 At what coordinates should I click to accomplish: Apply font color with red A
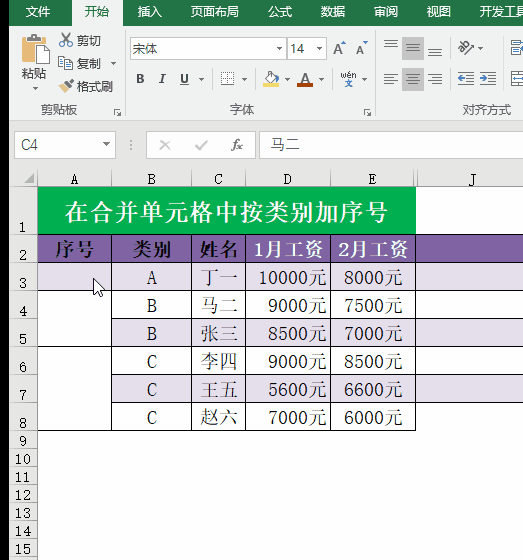pyautogui.click(x=305, y=79)
